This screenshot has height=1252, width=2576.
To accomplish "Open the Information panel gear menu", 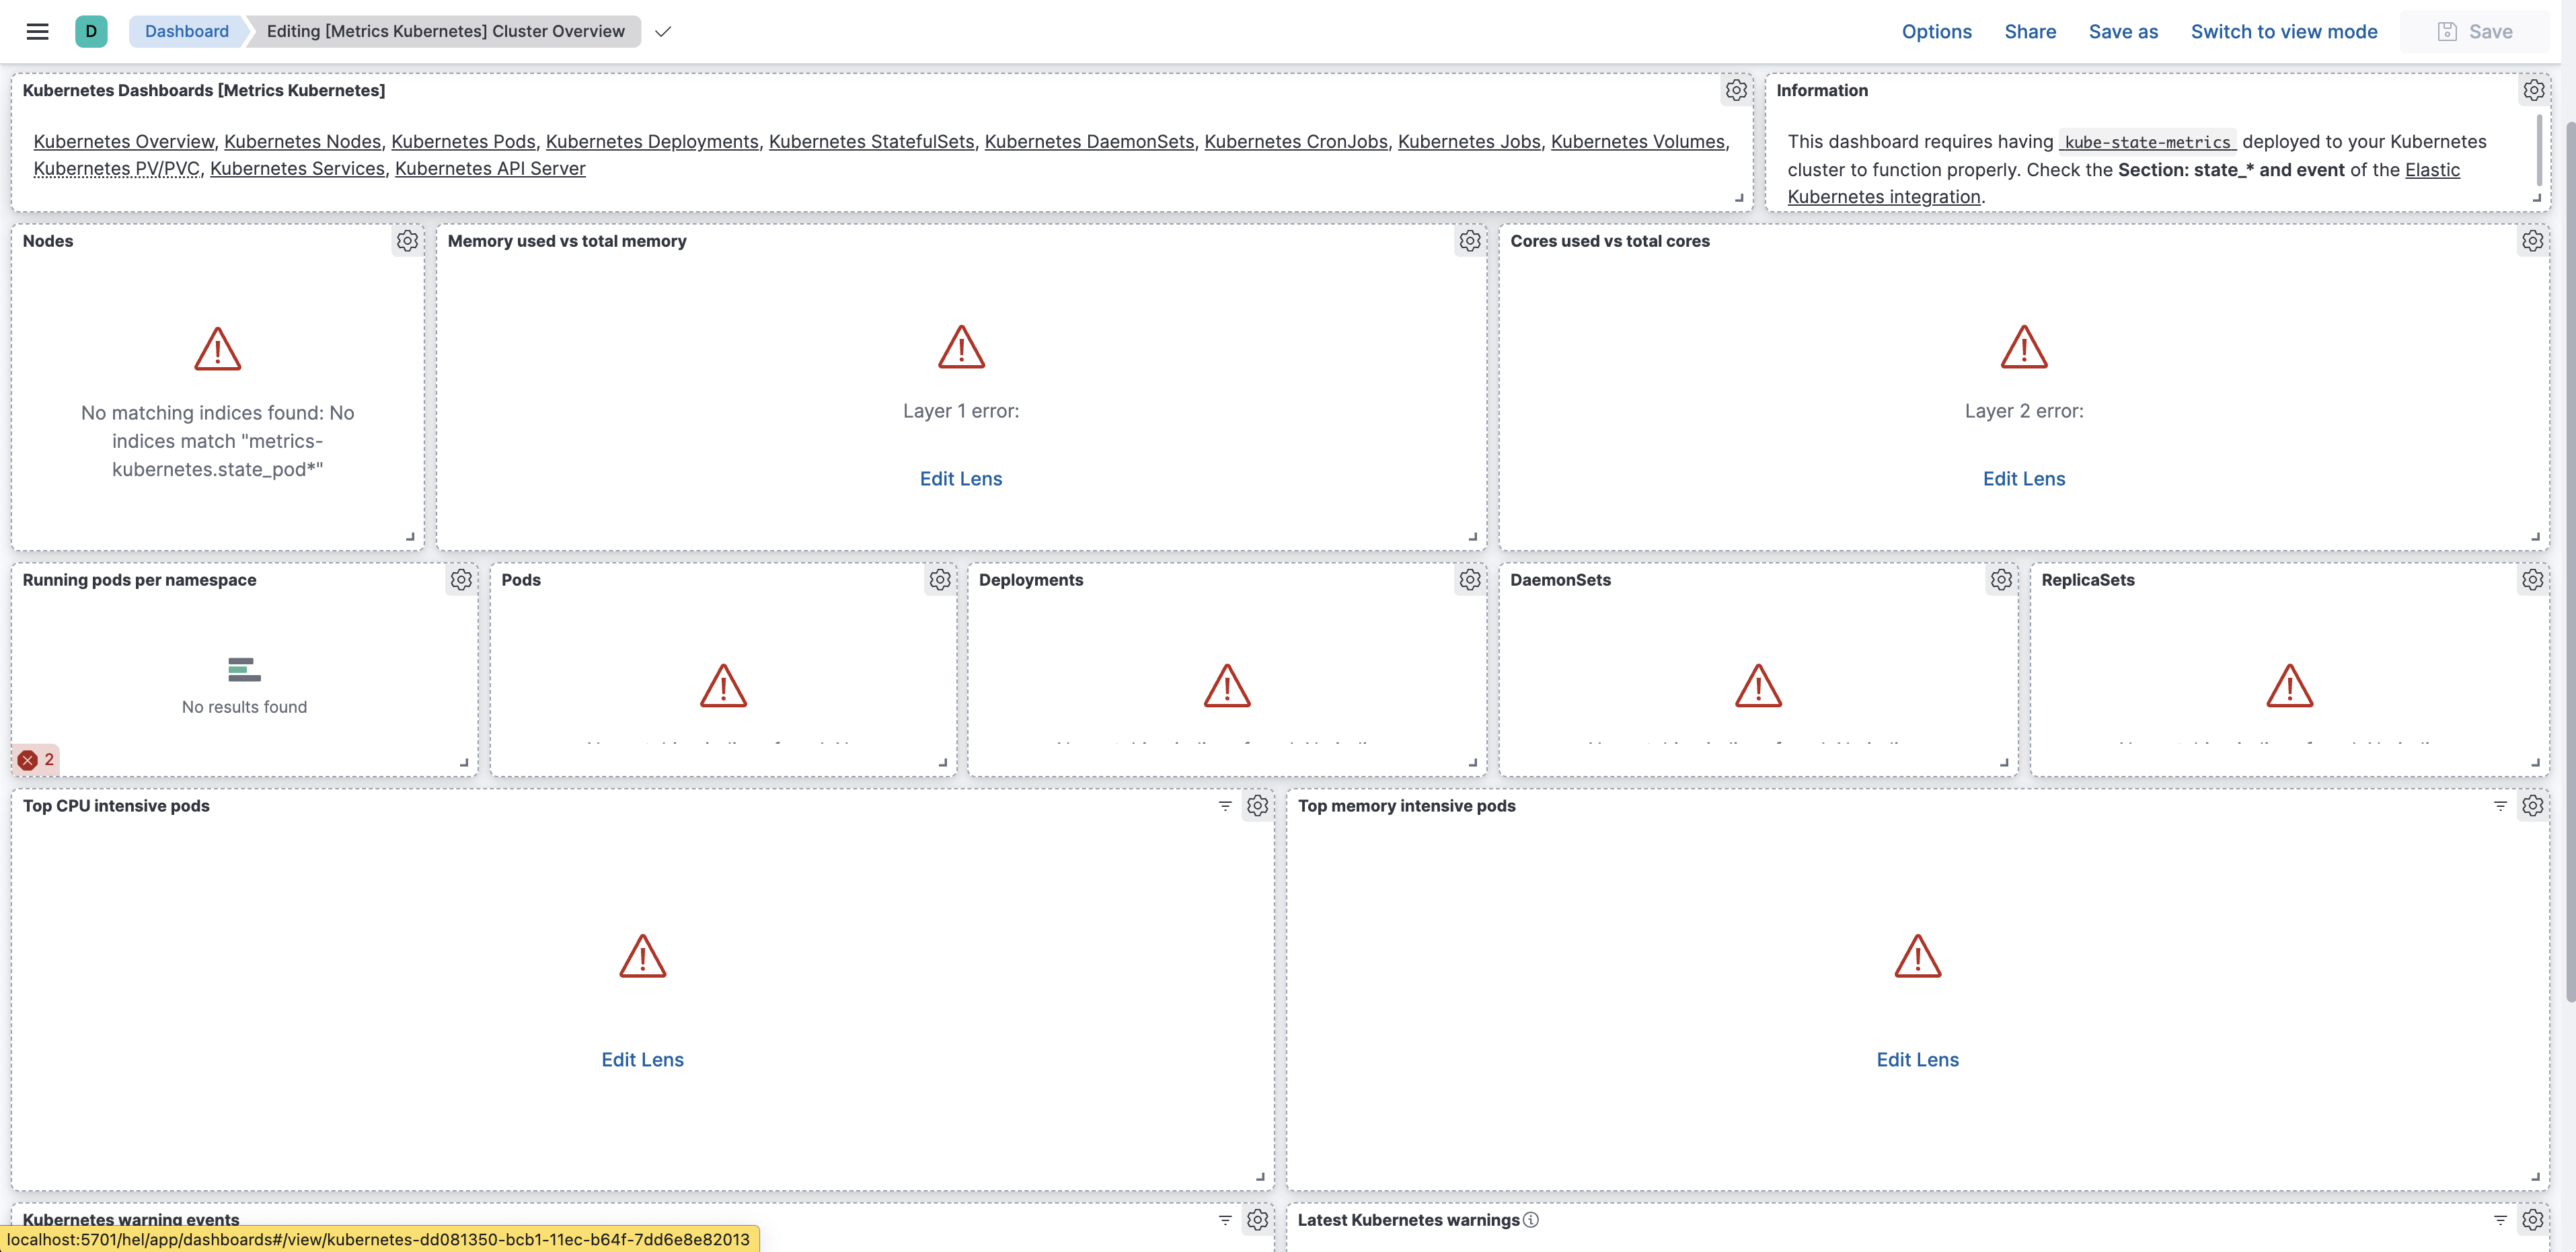I will coord(2533,90).
